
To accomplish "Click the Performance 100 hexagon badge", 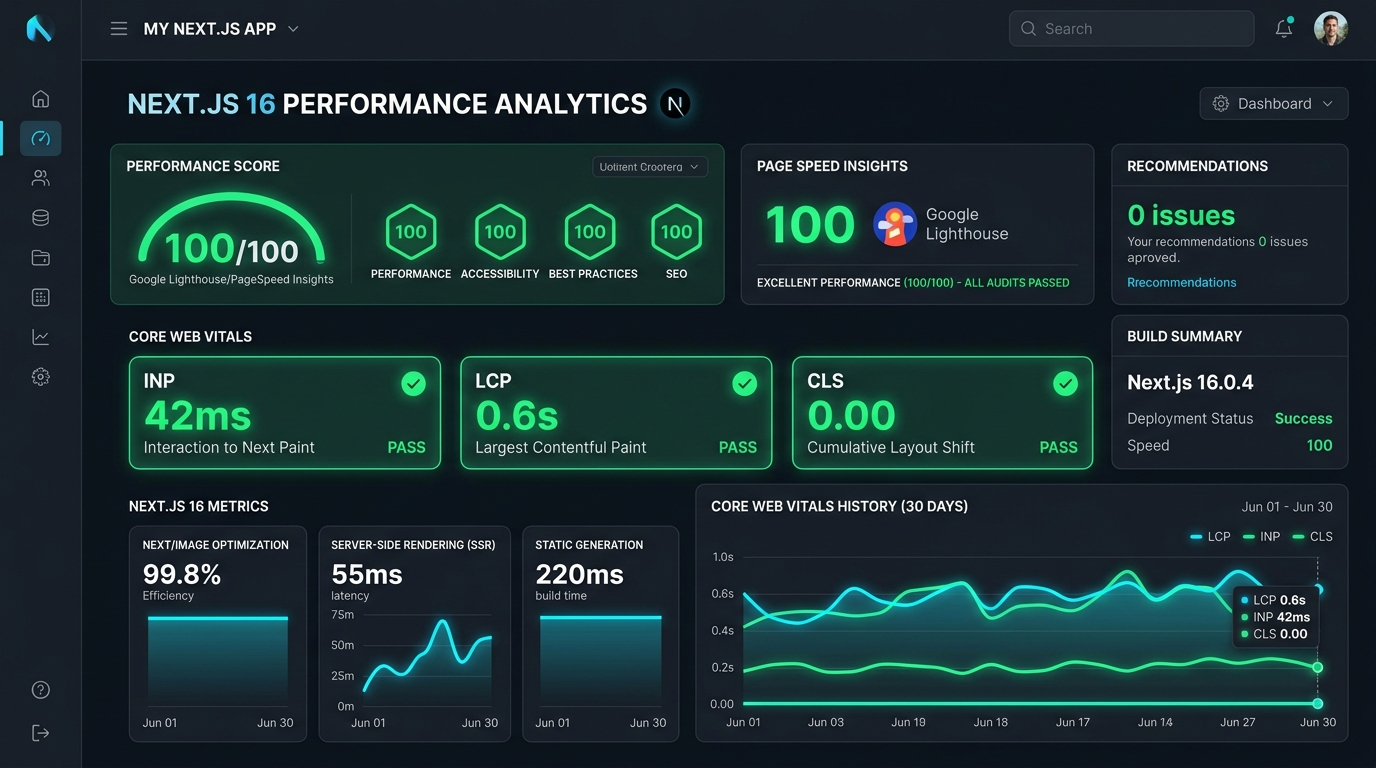I will coord(411,232).
